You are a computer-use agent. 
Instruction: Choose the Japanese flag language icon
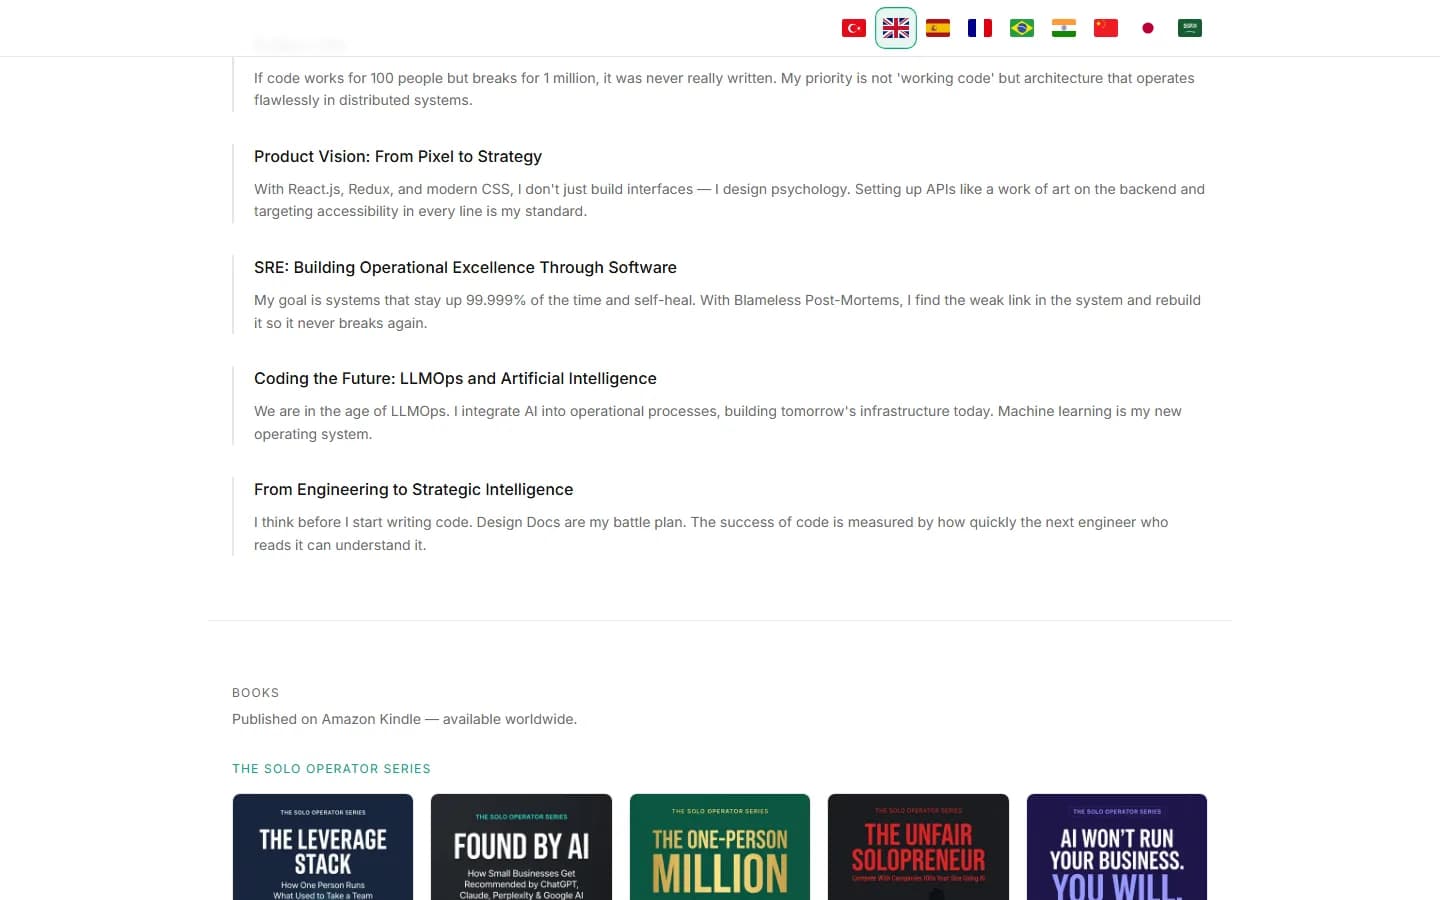(1148, 28)
